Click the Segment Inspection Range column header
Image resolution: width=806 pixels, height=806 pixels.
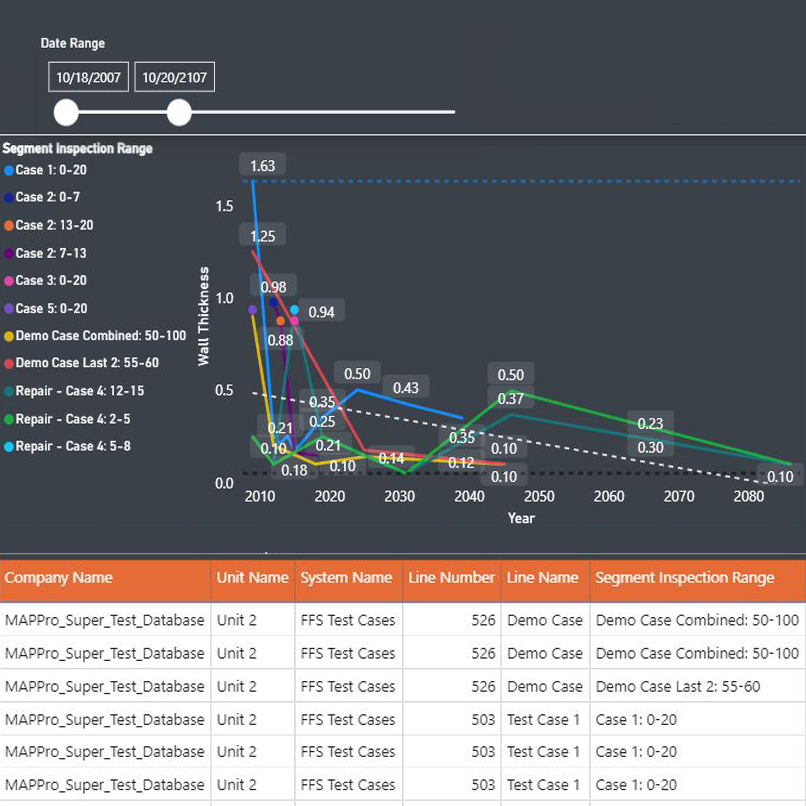pyautogui.click(x=684, y=579)
